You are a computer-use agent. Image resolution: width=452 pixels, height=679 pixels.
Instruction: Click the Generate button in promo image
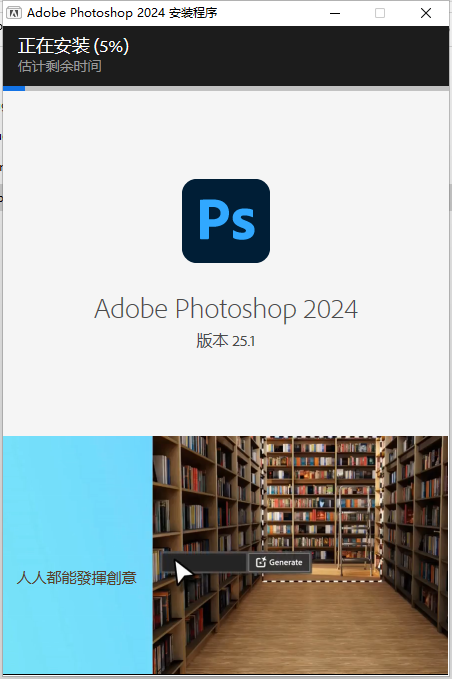(279, 562)
